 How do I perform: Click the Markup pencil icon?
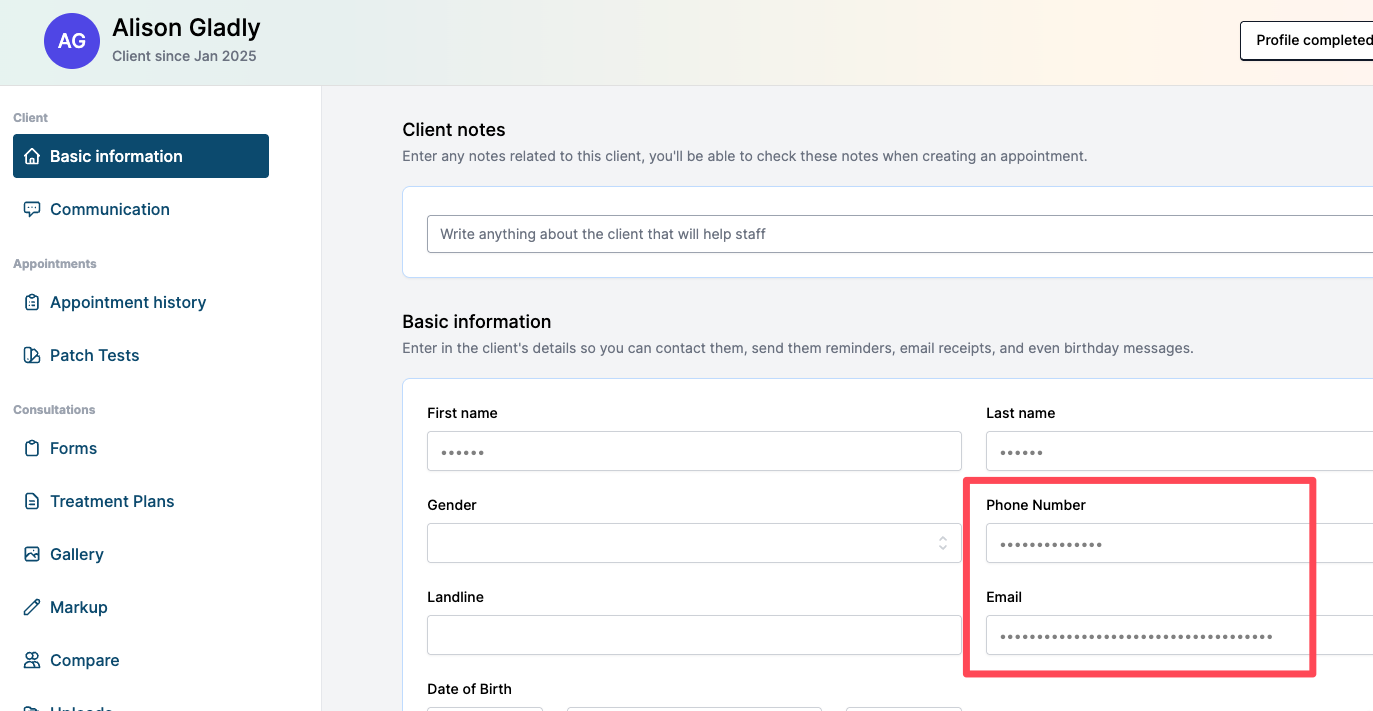(32, 607)
